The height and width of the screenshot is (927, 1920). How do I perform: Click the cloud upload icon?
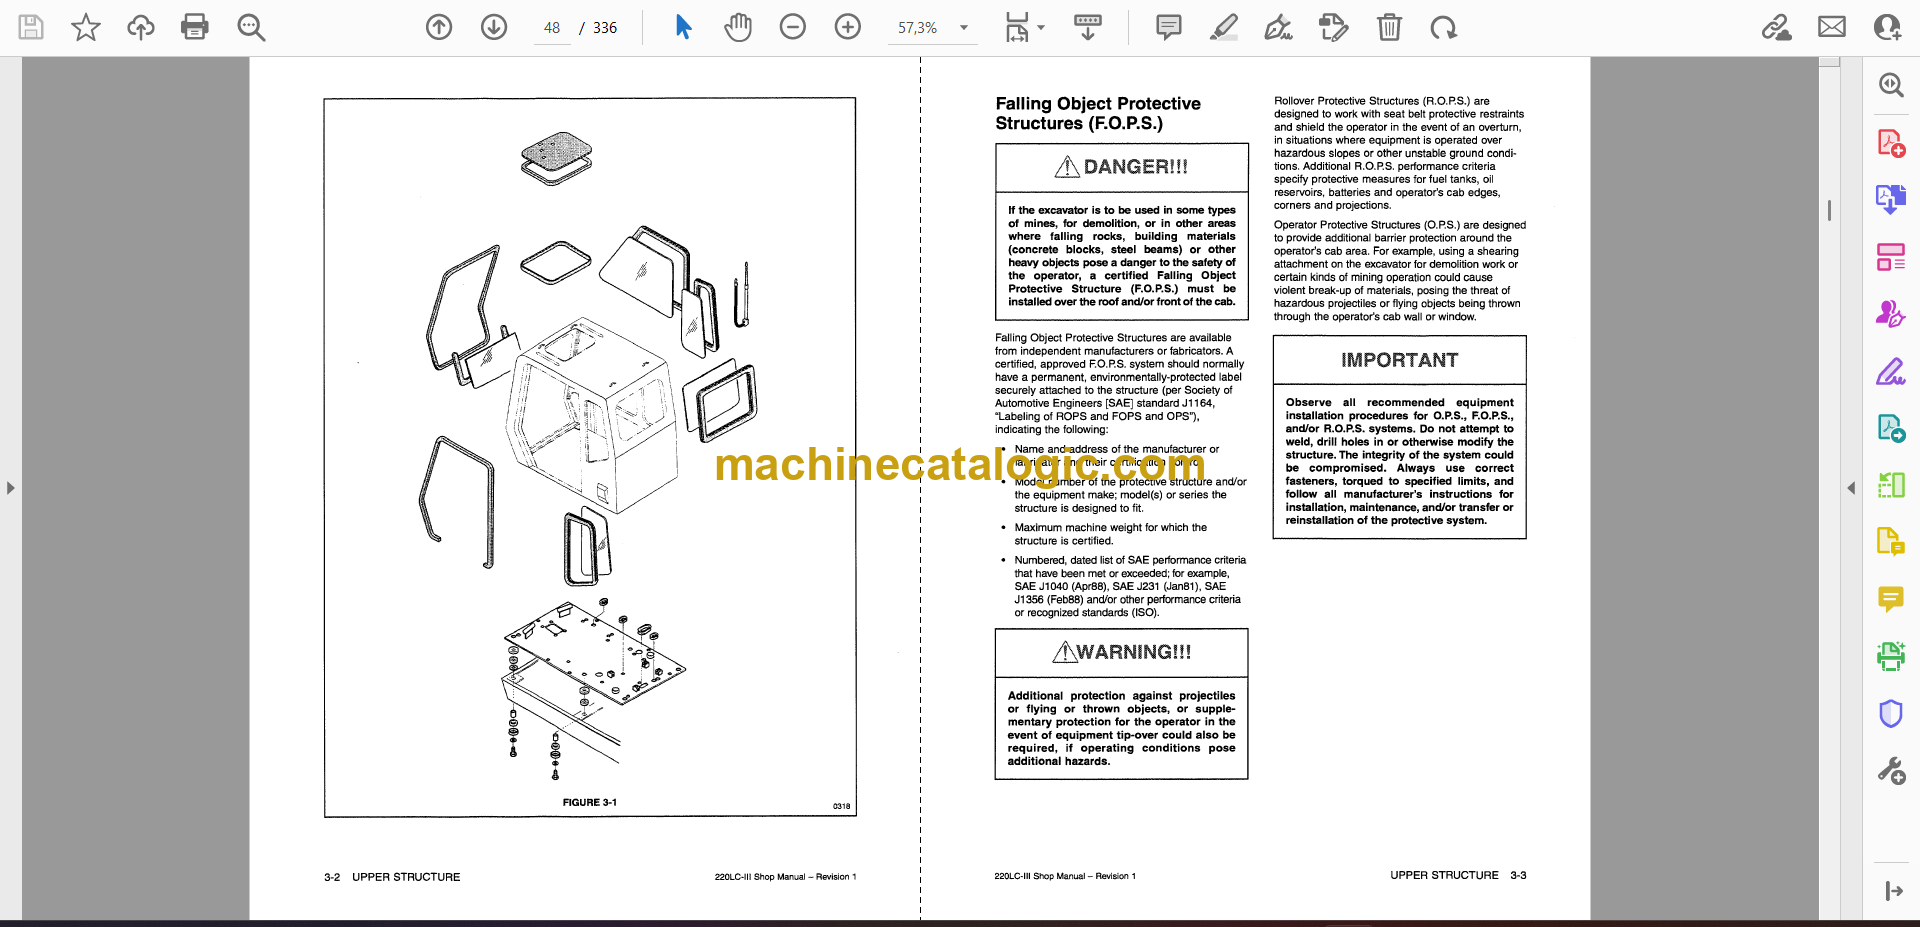click(141, 27)
